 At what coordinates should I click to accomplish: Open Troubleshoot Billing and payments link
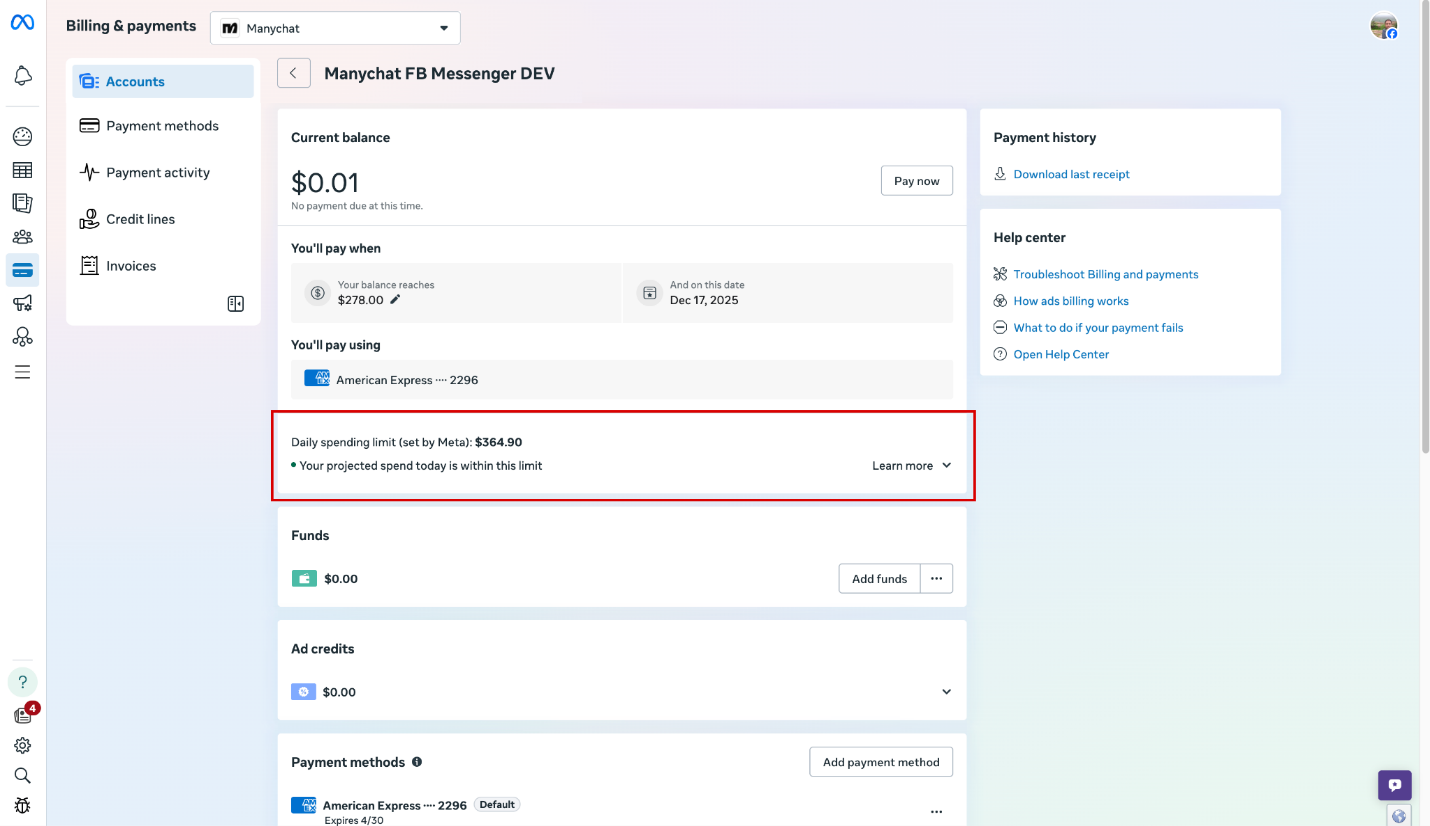tap(1106, 273)
